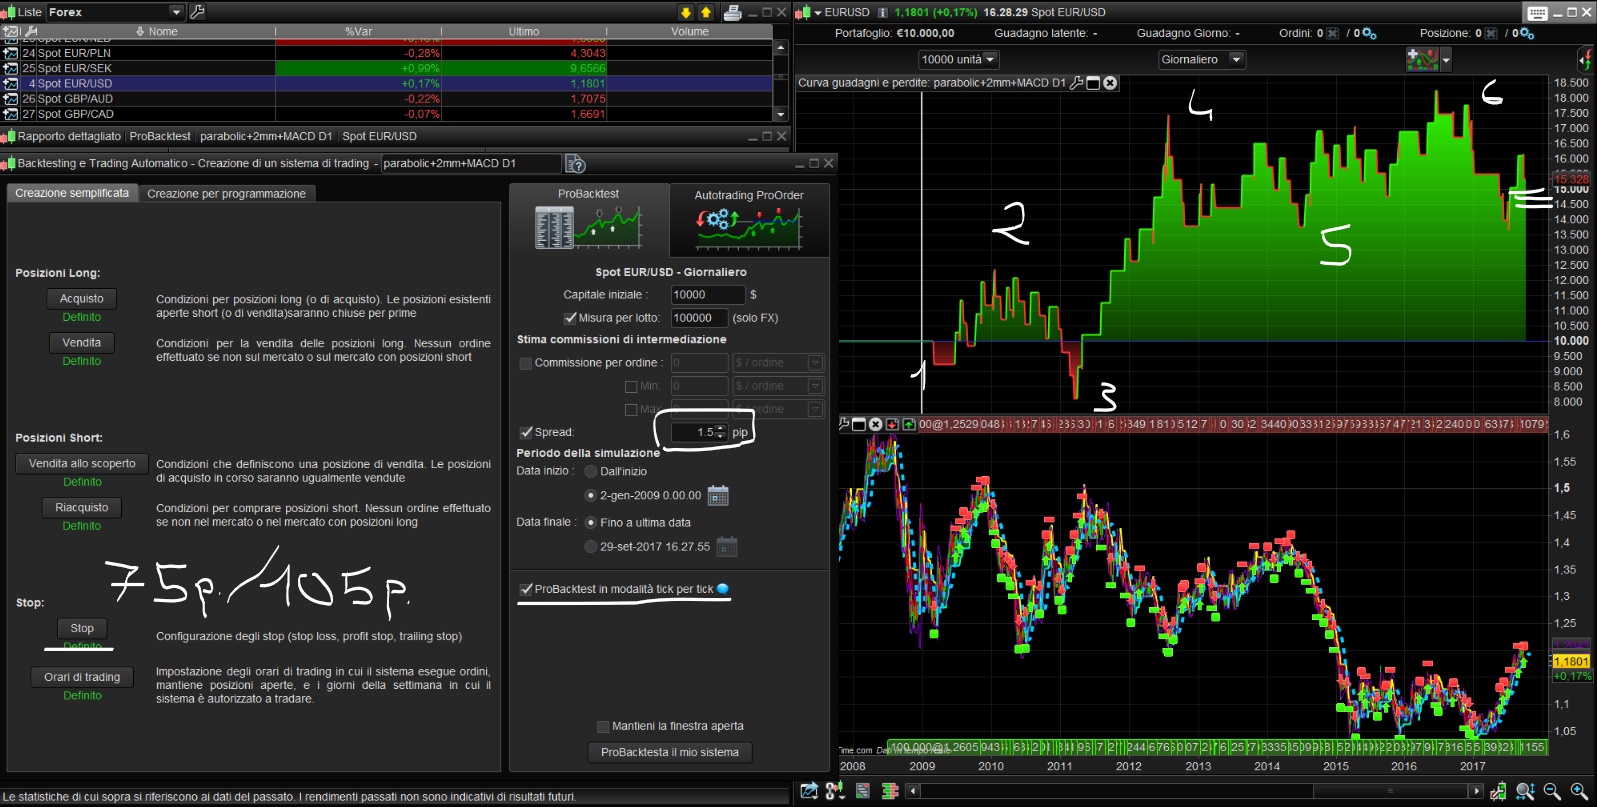Click the help icon beside system name field
This screenshot has width=1597, height=807.
575,164
